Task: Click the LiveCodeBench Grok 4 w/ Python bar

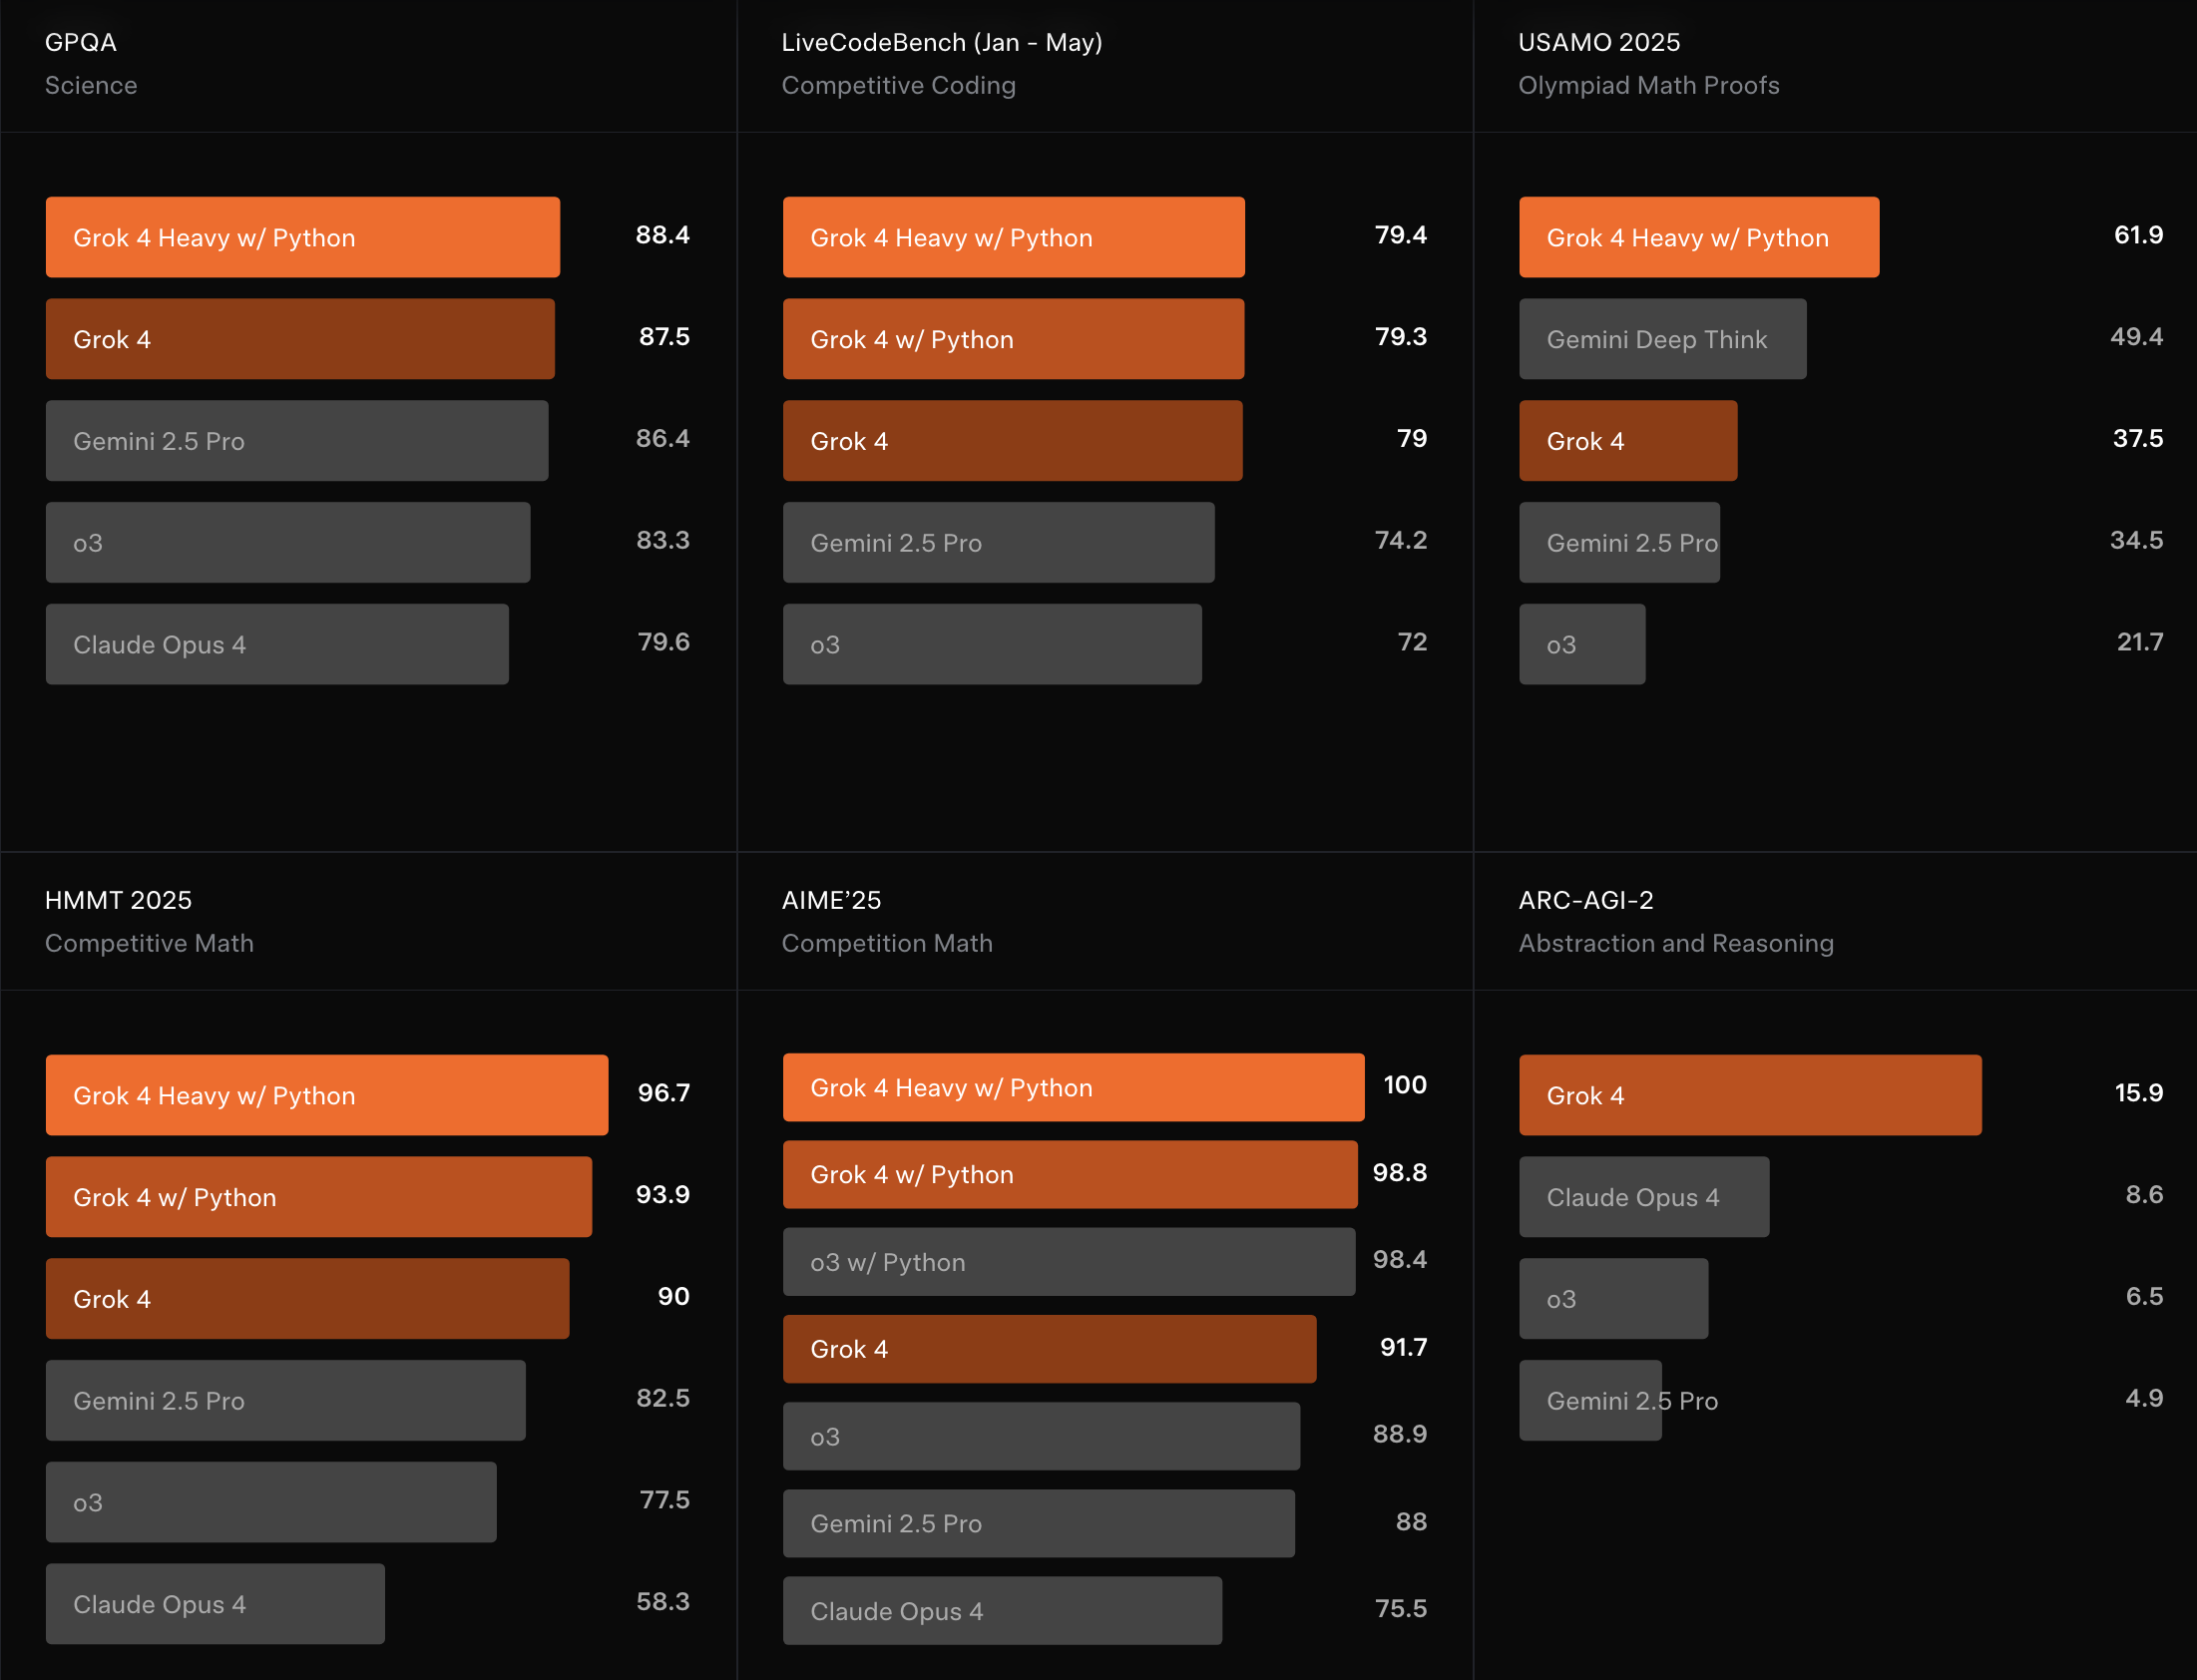Action: [1013, 339]
